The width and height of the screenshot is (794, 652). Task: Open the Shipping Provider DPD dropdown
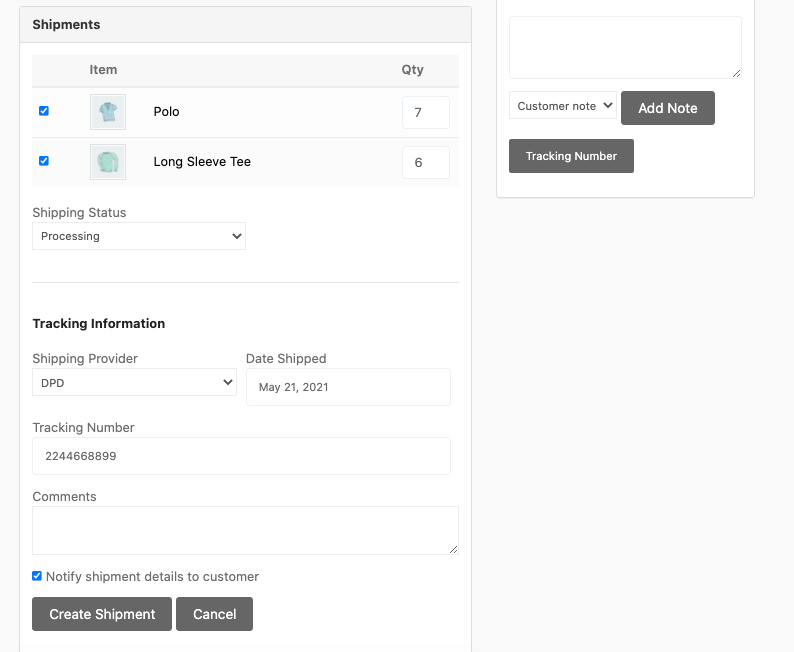[x=134, y=382]
